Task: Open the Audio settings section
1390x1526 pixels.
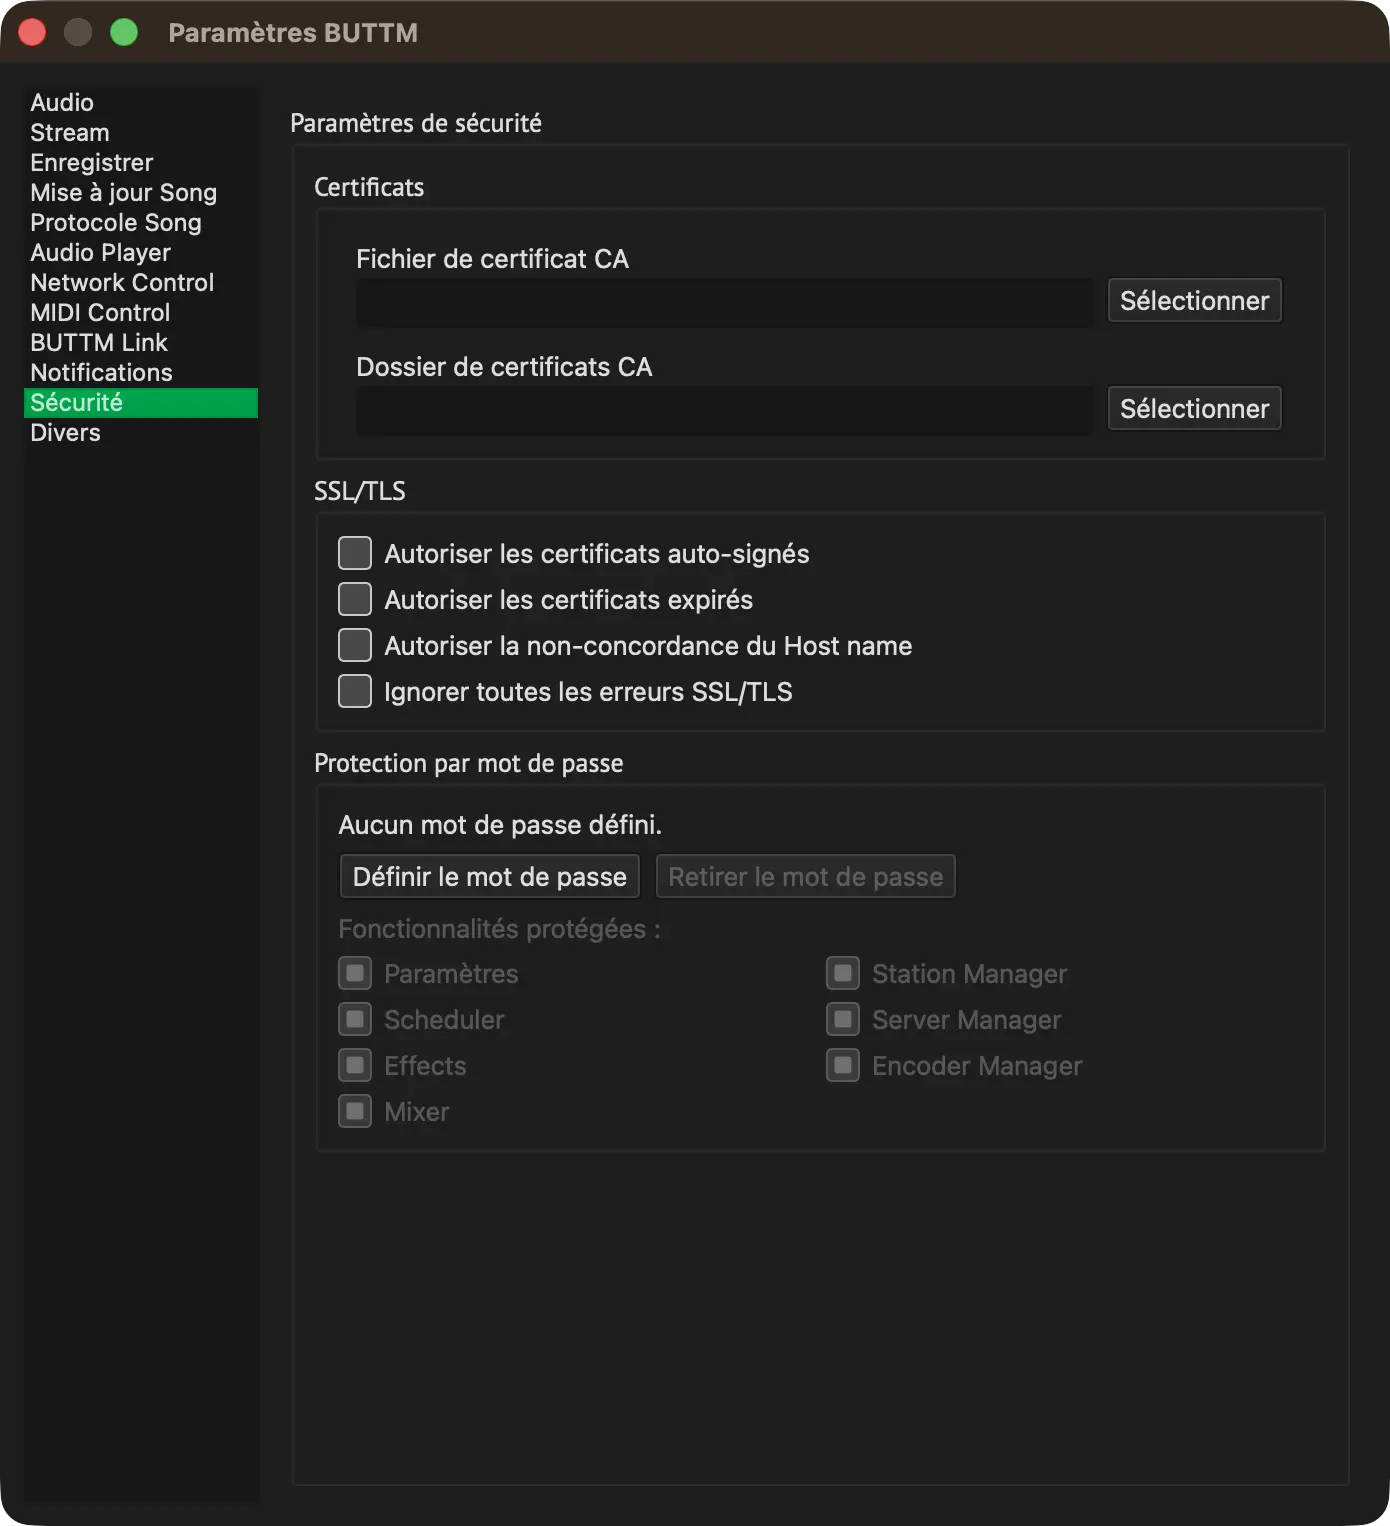Action: coord(140,103)
